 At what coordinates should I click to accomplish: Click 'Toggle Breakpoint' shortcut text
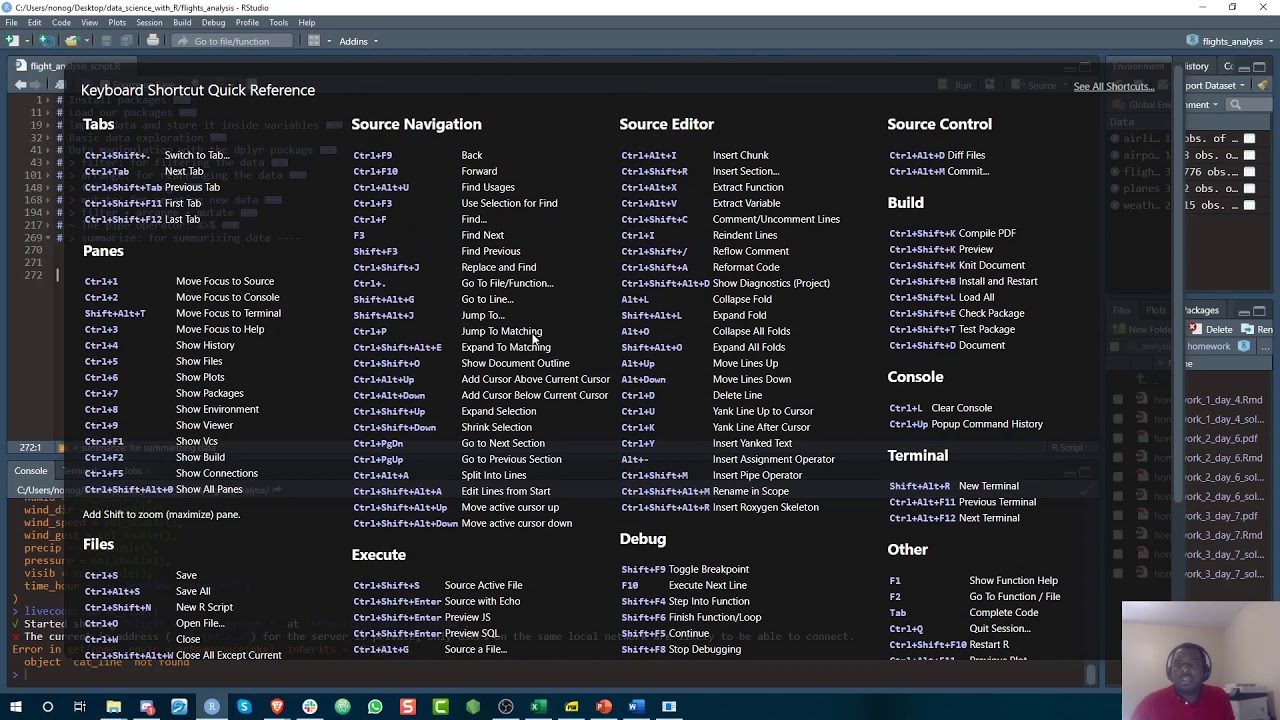tap(709, 569)
